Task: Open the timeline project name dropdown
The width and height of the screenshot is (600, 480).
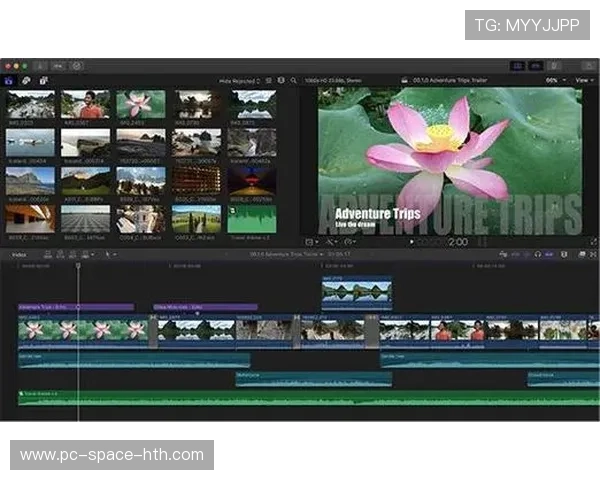Action: [287, 254]
